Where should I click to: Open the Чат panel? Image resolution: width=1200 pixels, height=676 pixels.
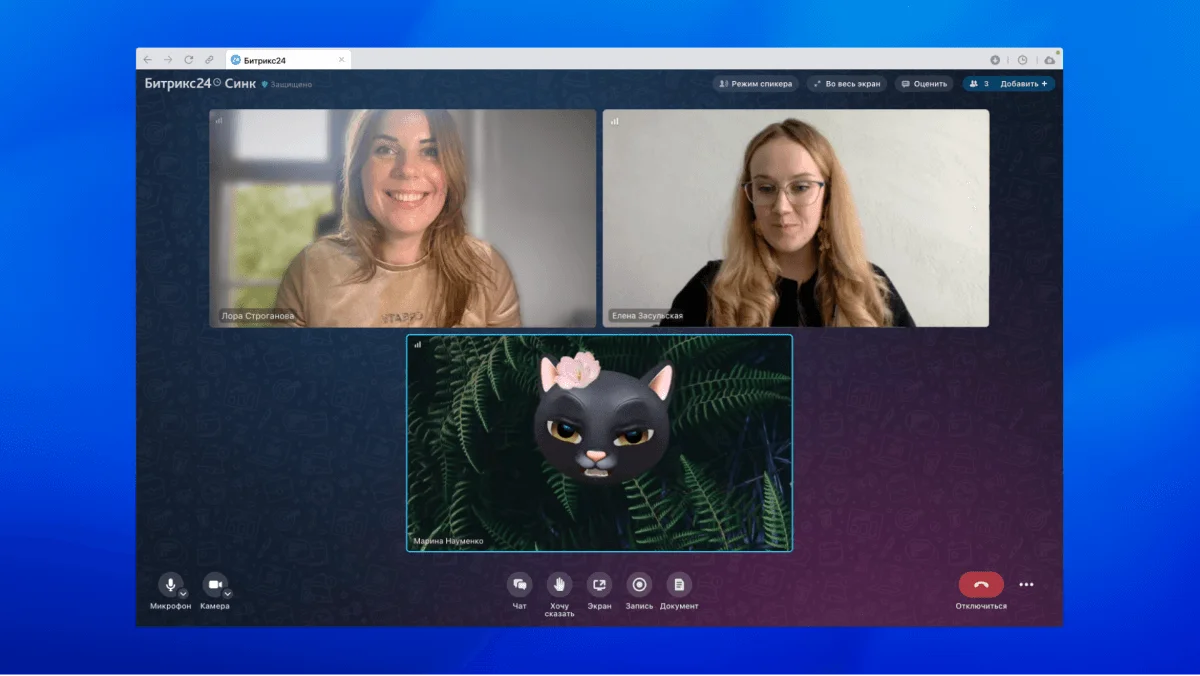click(x=519, y=585)
